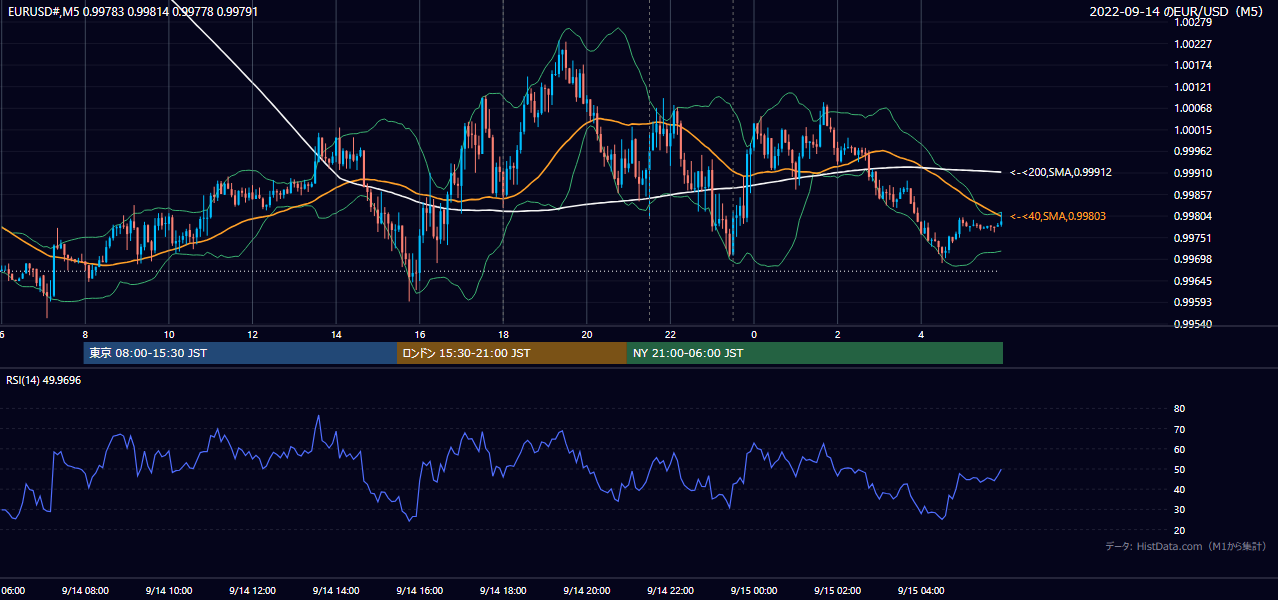Viewport: 1278px width, 600px height.
Task: Click the RSI scale value 40
Action: [x=1179, y=489]
